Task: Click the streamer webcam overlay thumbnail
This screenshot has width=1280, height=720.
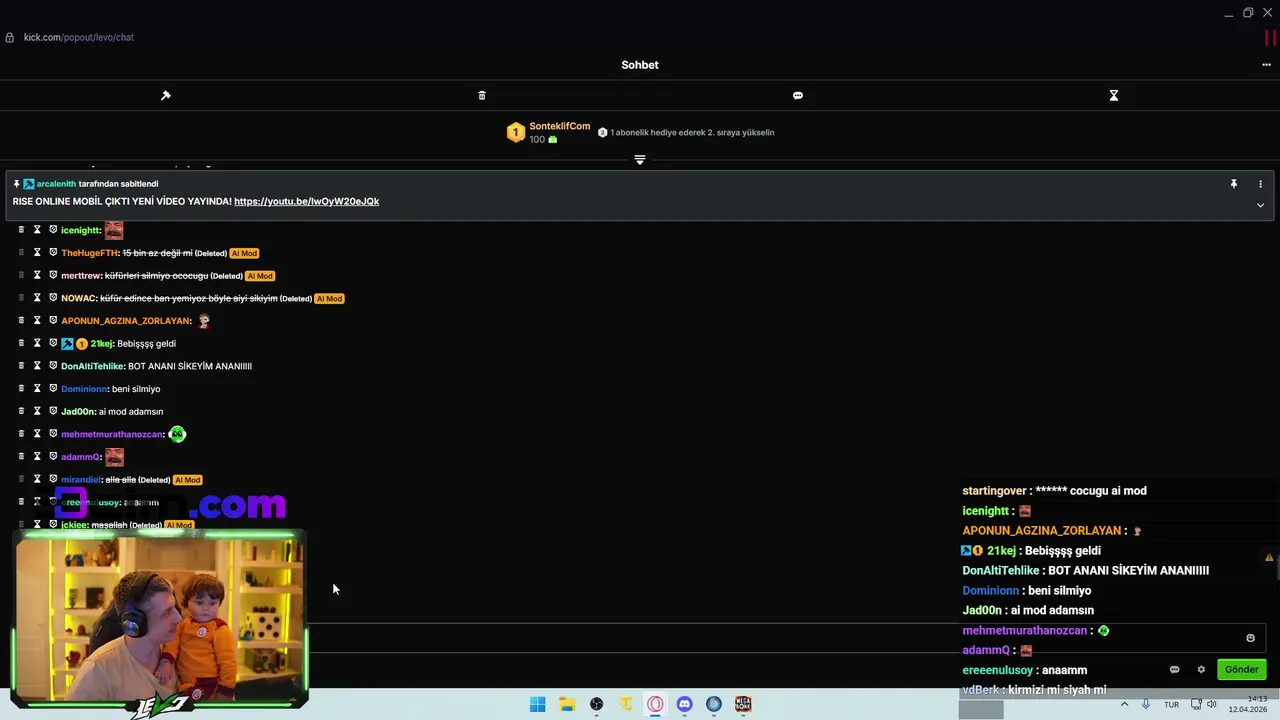Action: (x=158, y=620)
